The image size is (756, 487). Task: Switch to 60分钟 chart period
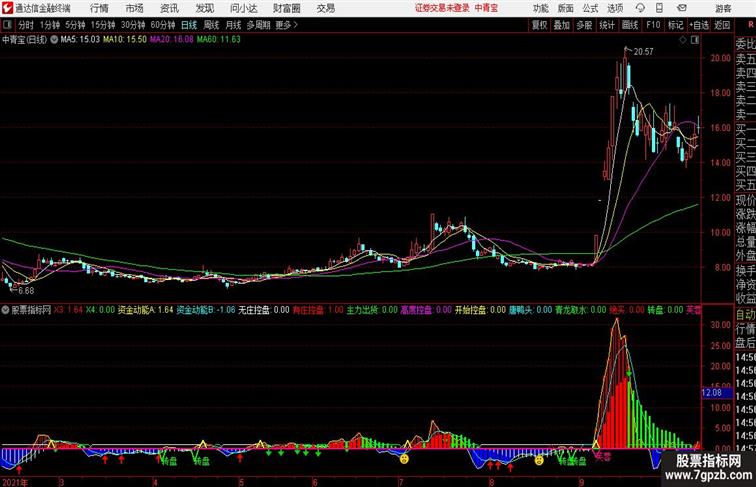point(163,25)
